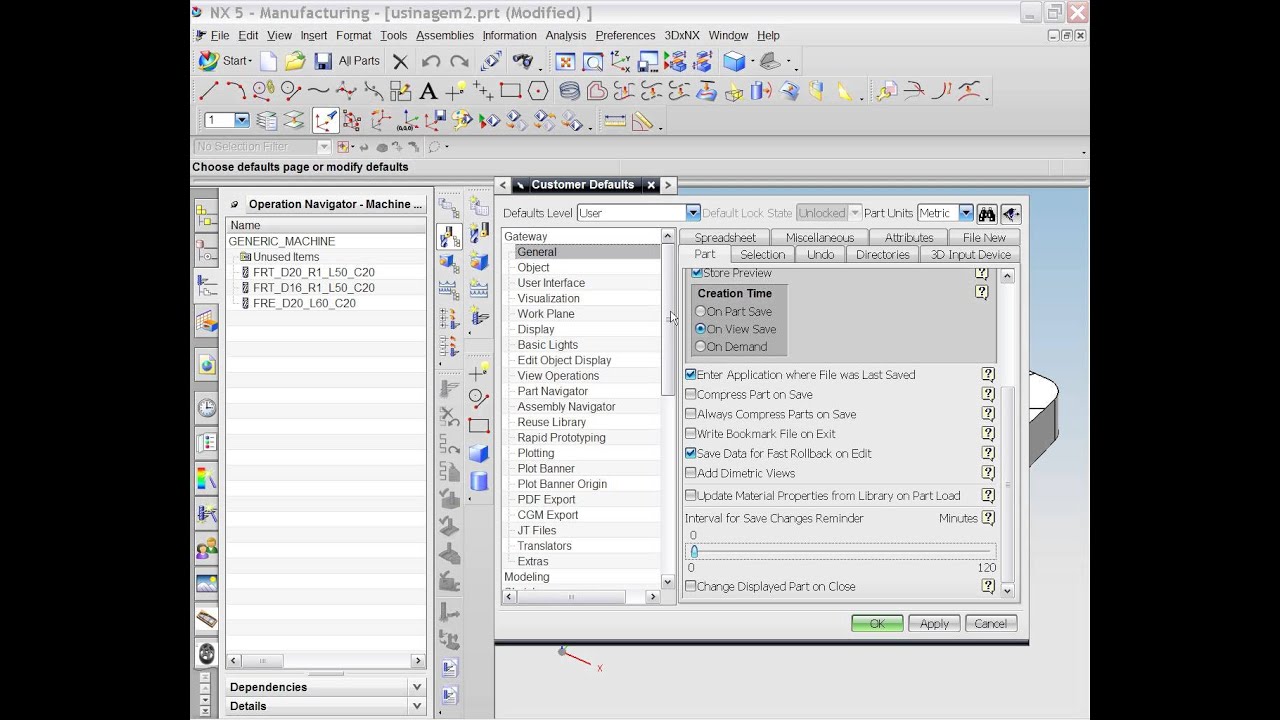Select the FRE_D20_L60_C20 tool
Viewport: 1280px width, 720px height.
[x=304, y=303]
